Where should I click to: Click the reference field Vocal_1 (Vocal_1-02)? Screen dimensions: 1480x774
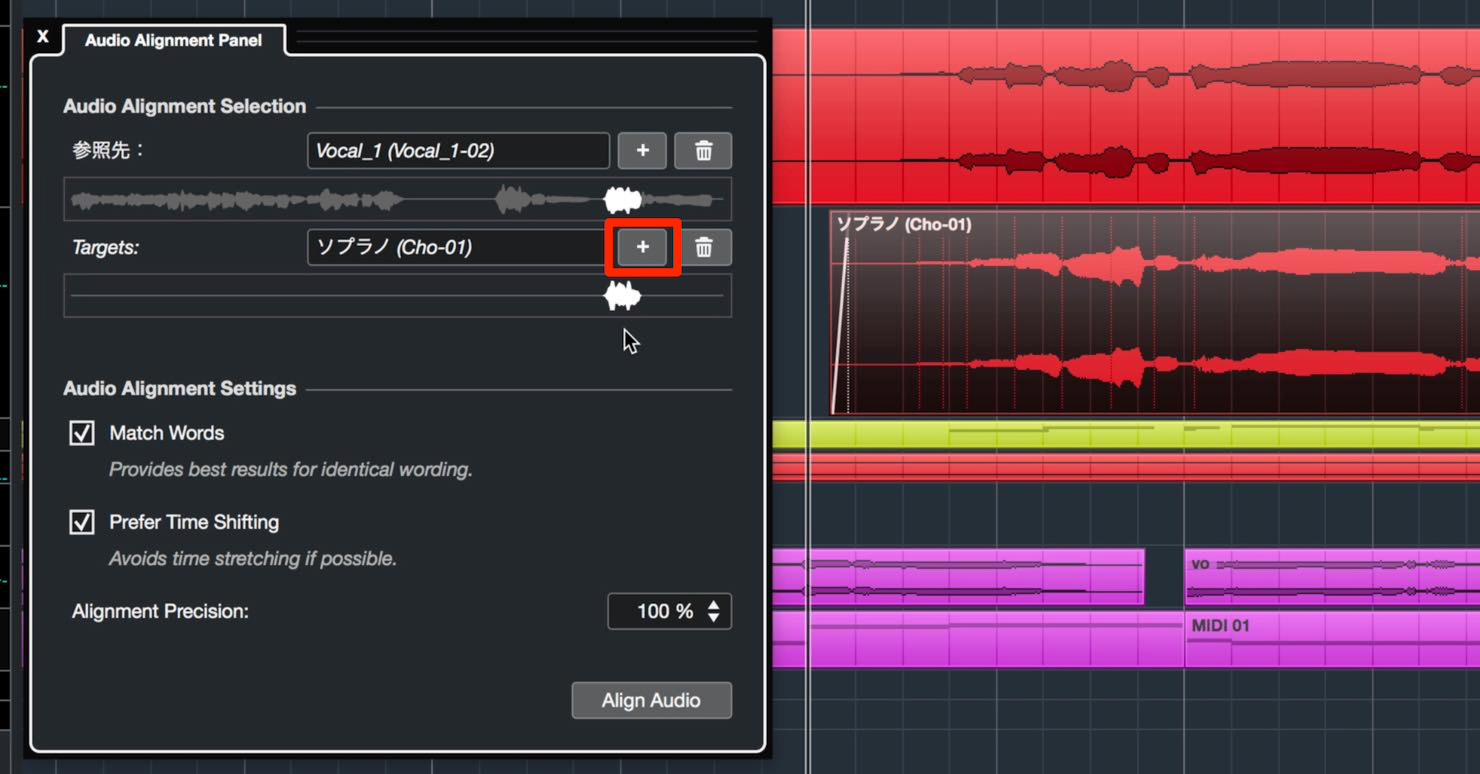click(458, 151)
